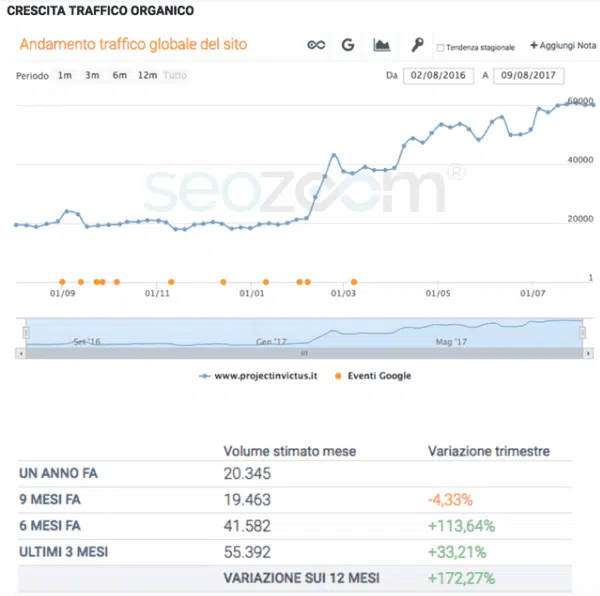The image size is (600, 596).
Task: Select the 1m period range
Action: pos(64,75)
